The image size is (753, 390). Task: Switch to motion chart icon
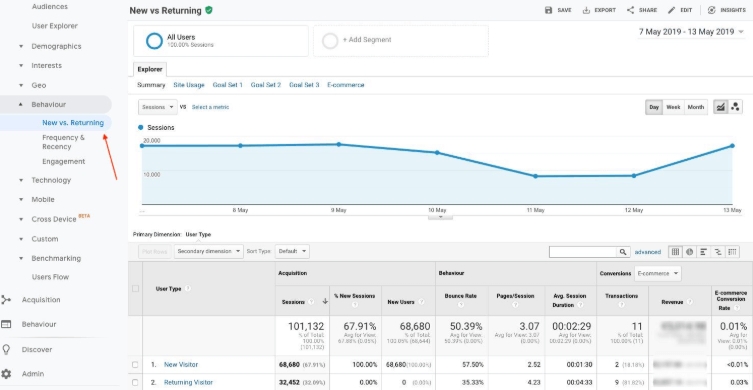click(x=735, y=107)
